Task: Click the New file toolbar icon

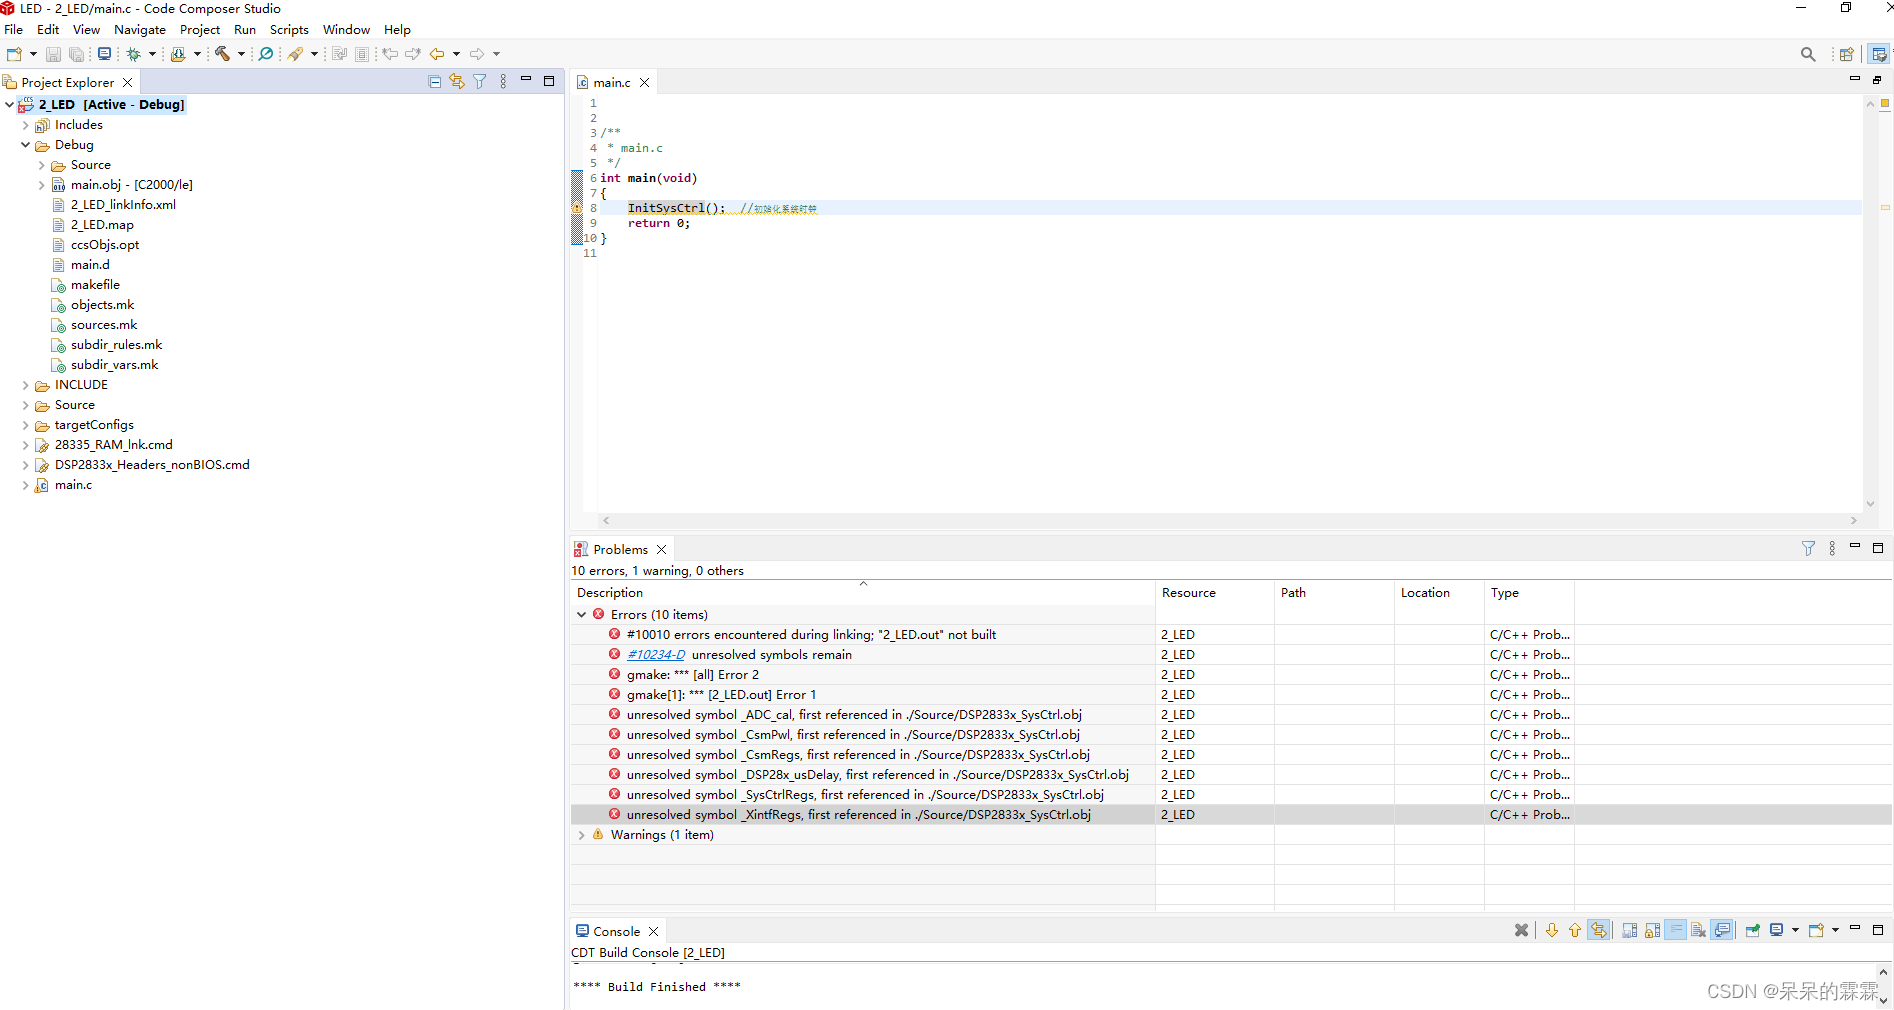Action: point(14,54)
